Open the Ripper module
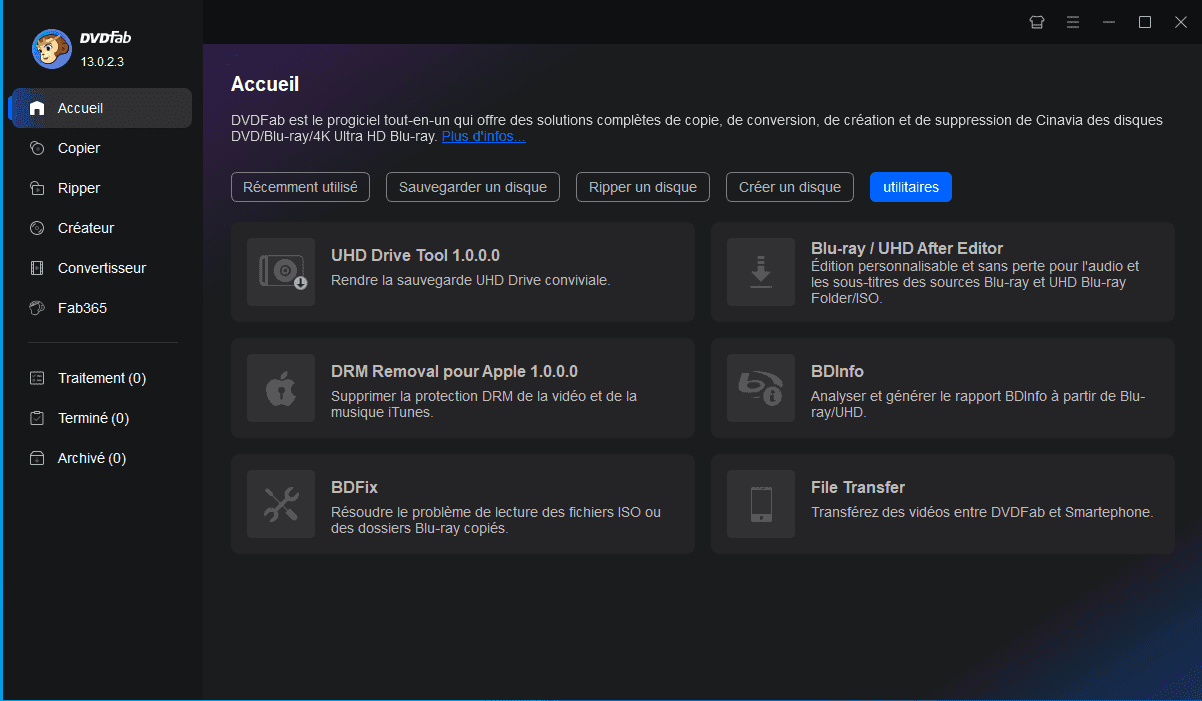Image resolution: width=1202 pixels, height=701 pixels. pos(100,188)
